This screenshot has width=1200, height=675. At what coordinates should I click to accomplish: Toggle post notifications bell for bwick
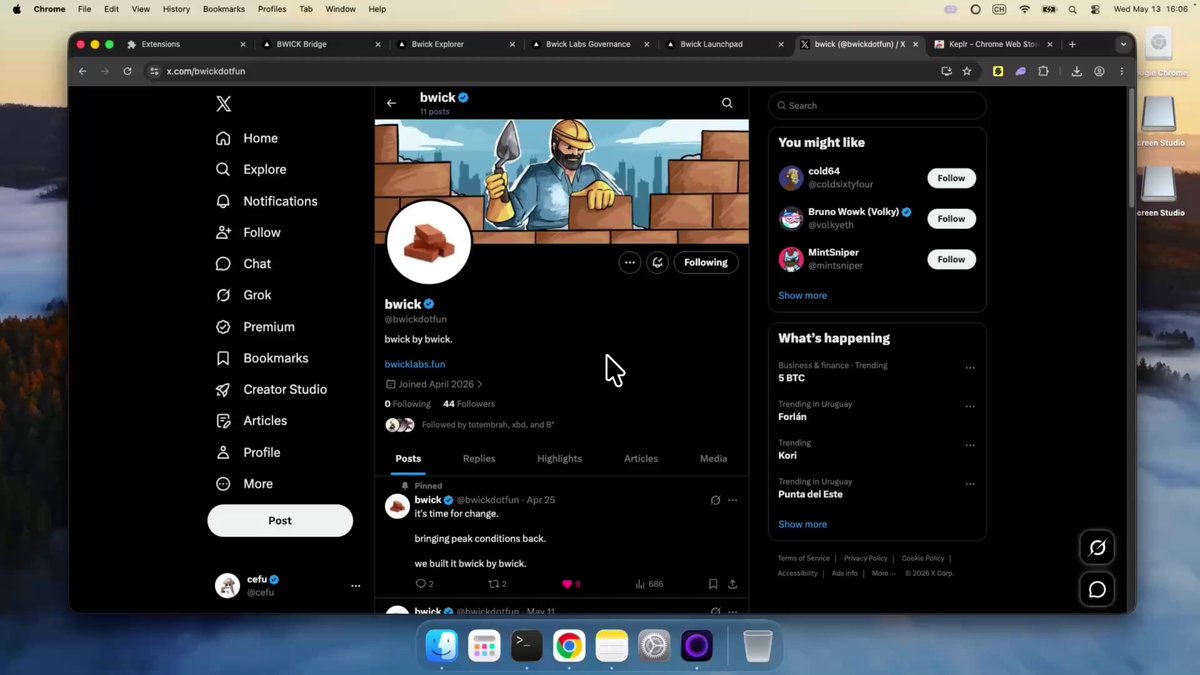pos(657,262)
